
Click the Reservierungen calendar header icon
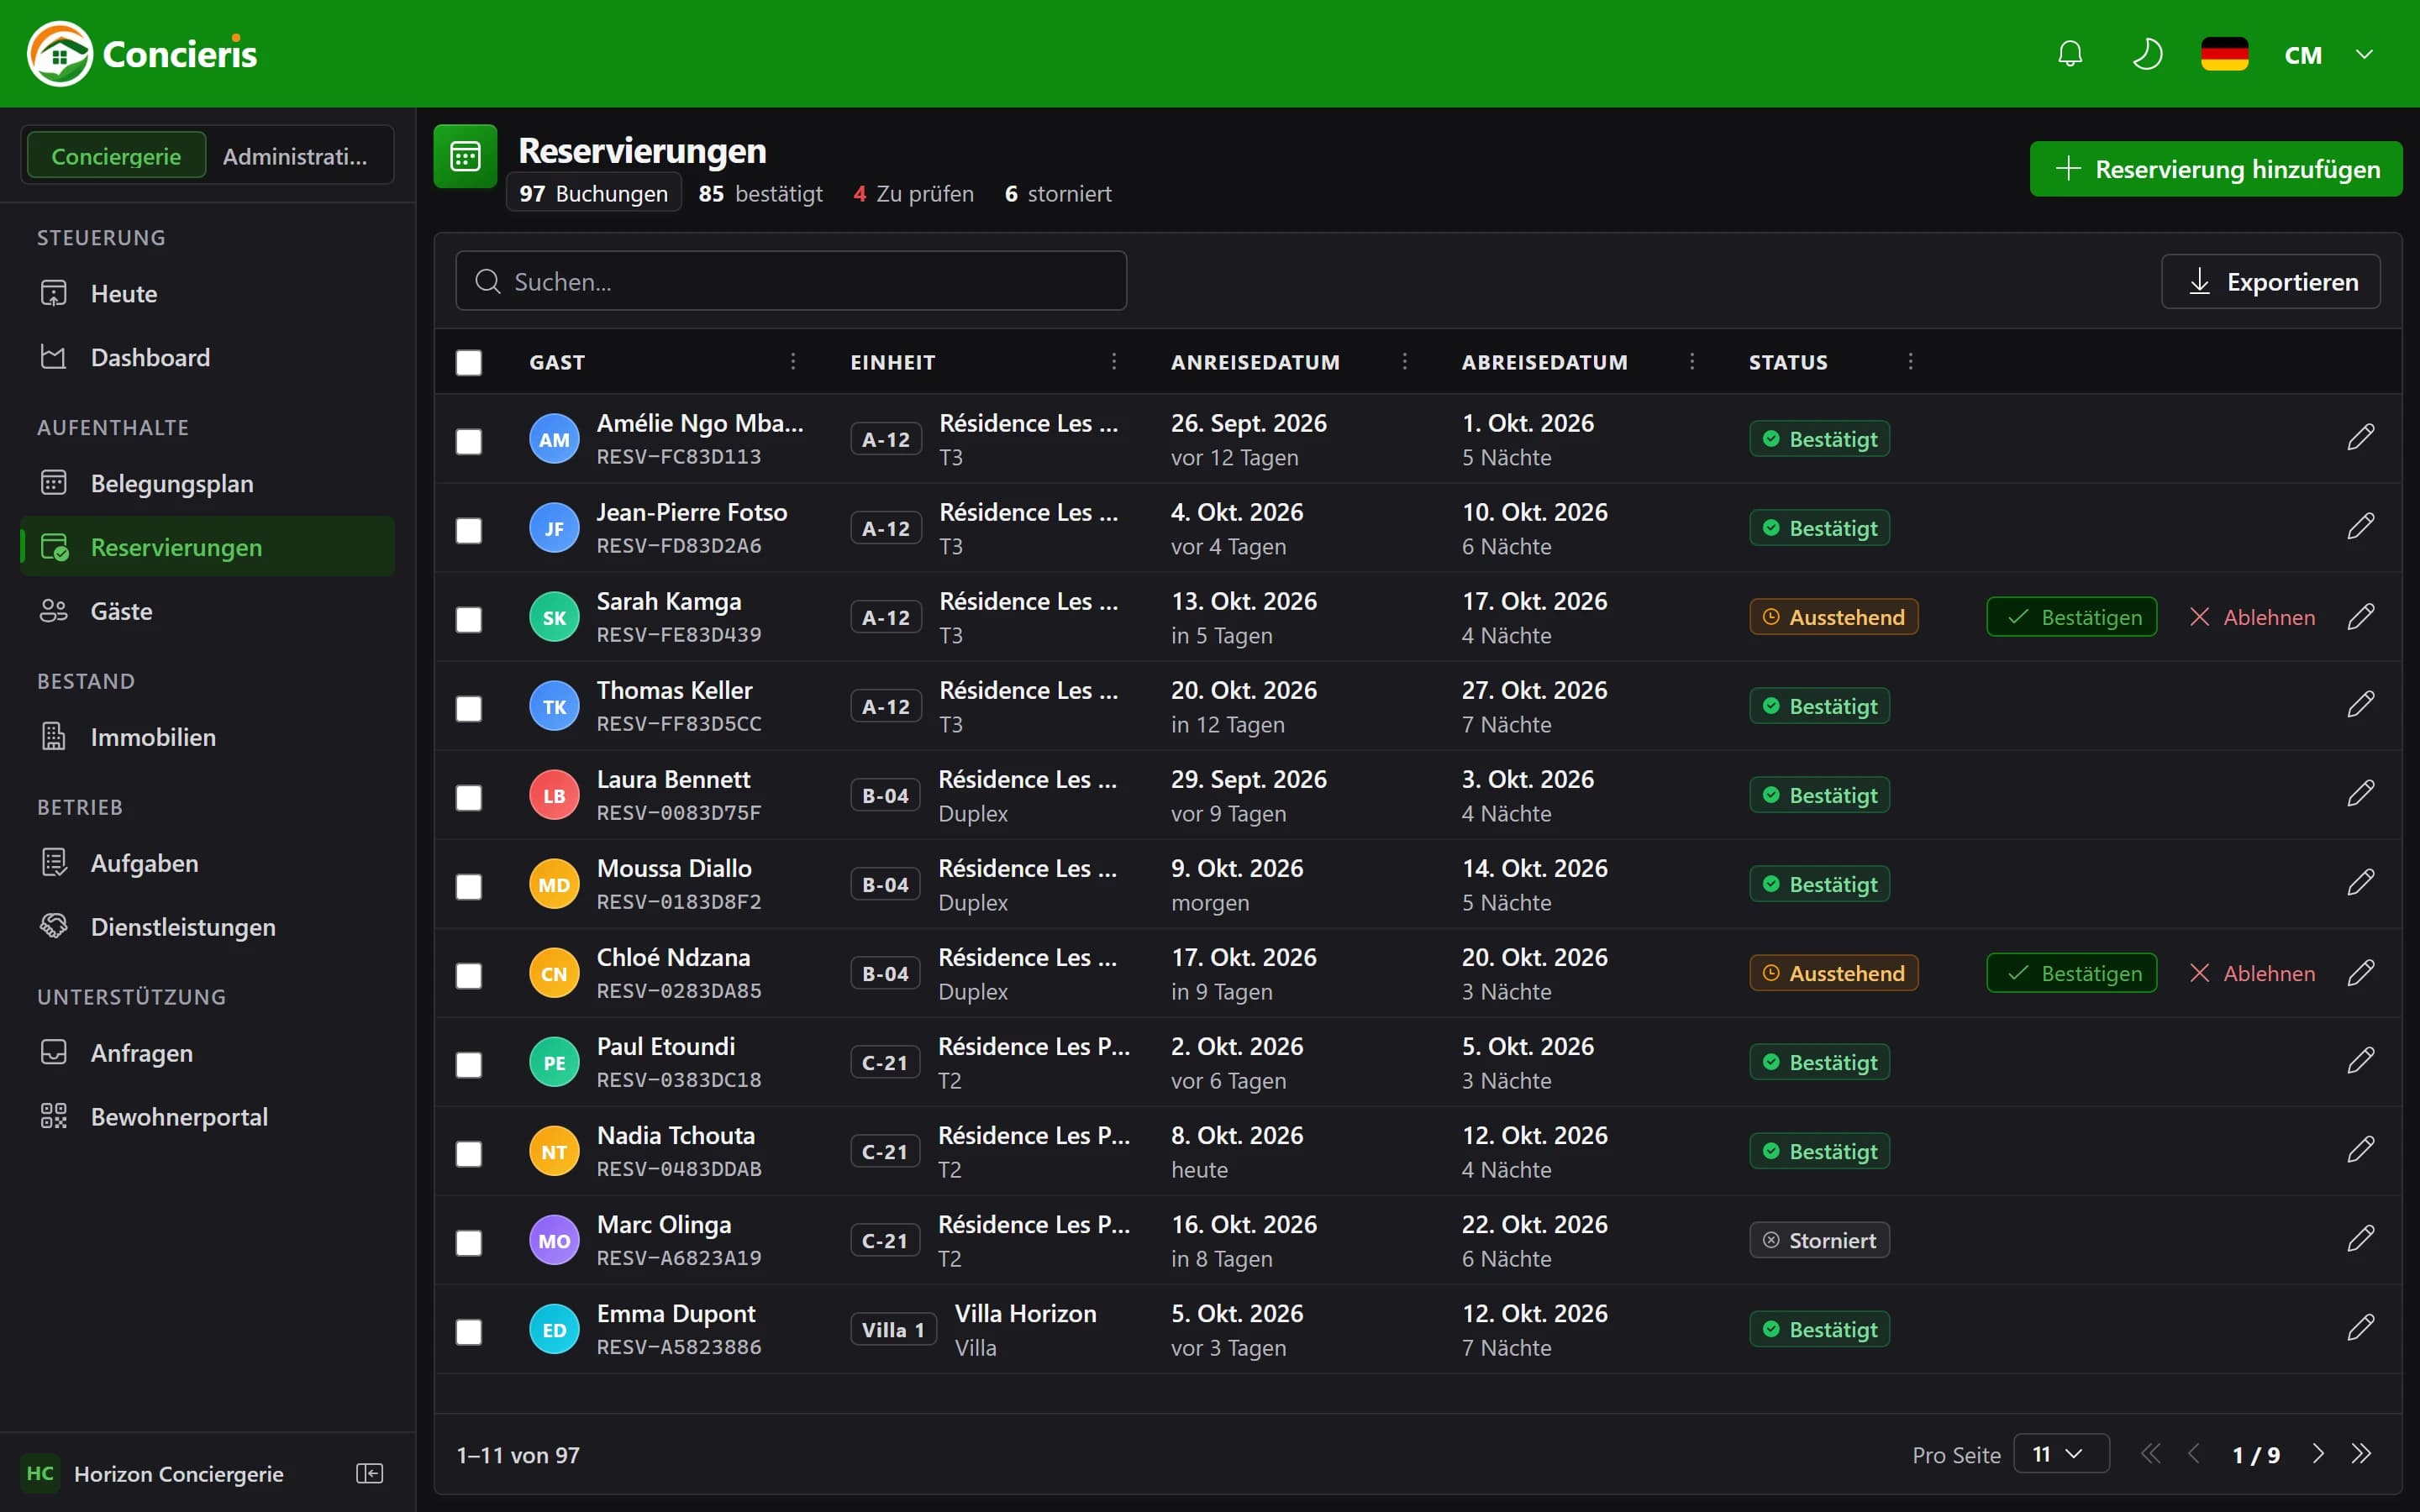[x=465, y=156]
